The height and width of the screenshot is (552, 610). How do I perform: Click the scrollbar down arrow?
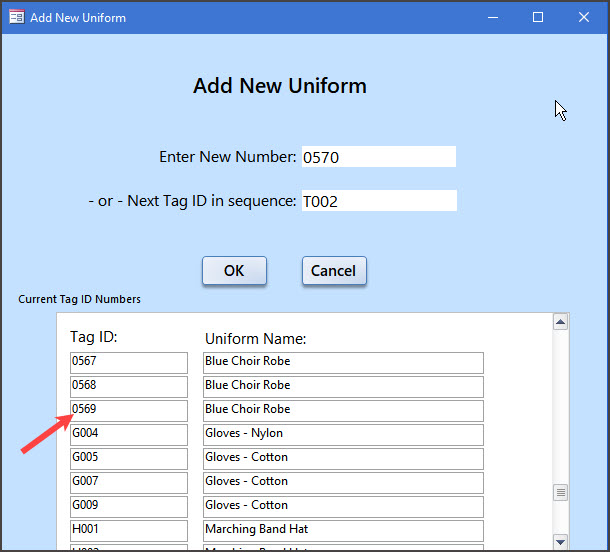coord(561,541)
